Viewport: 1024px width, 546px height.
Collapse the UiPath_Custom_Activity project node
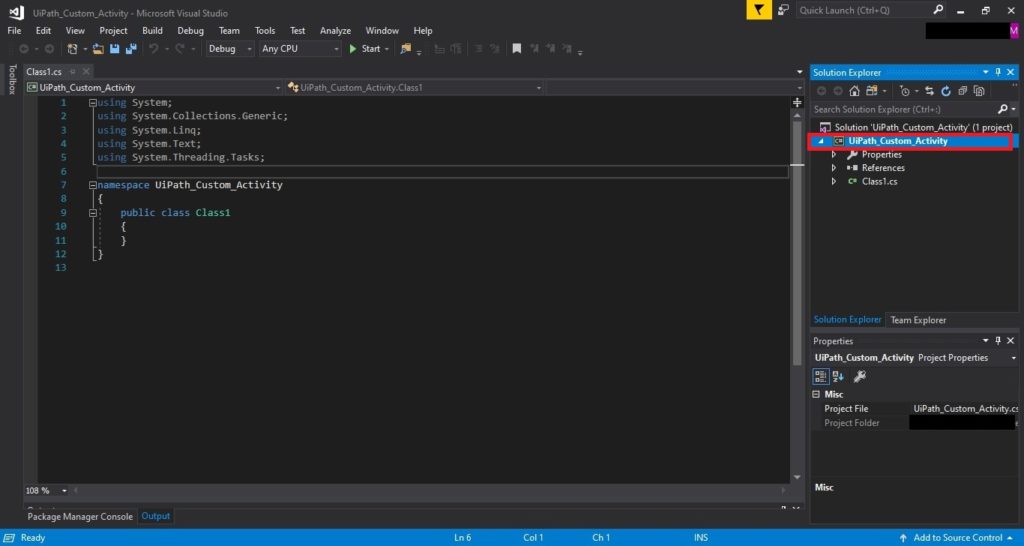click(x=821, y=141)
